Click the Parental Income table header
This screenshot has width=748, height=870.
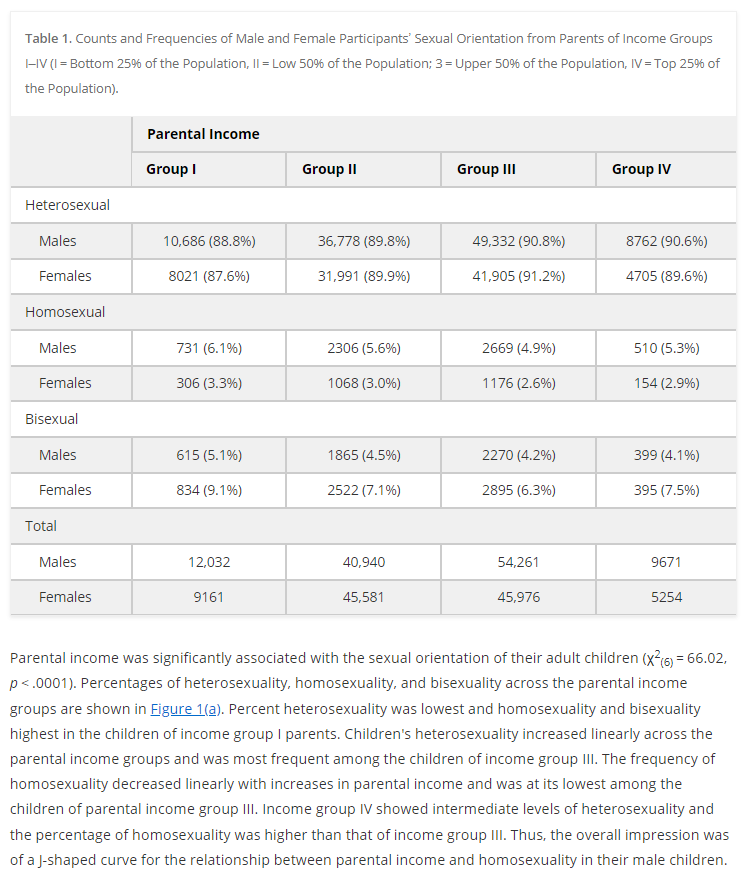click(x=203, y=134)
